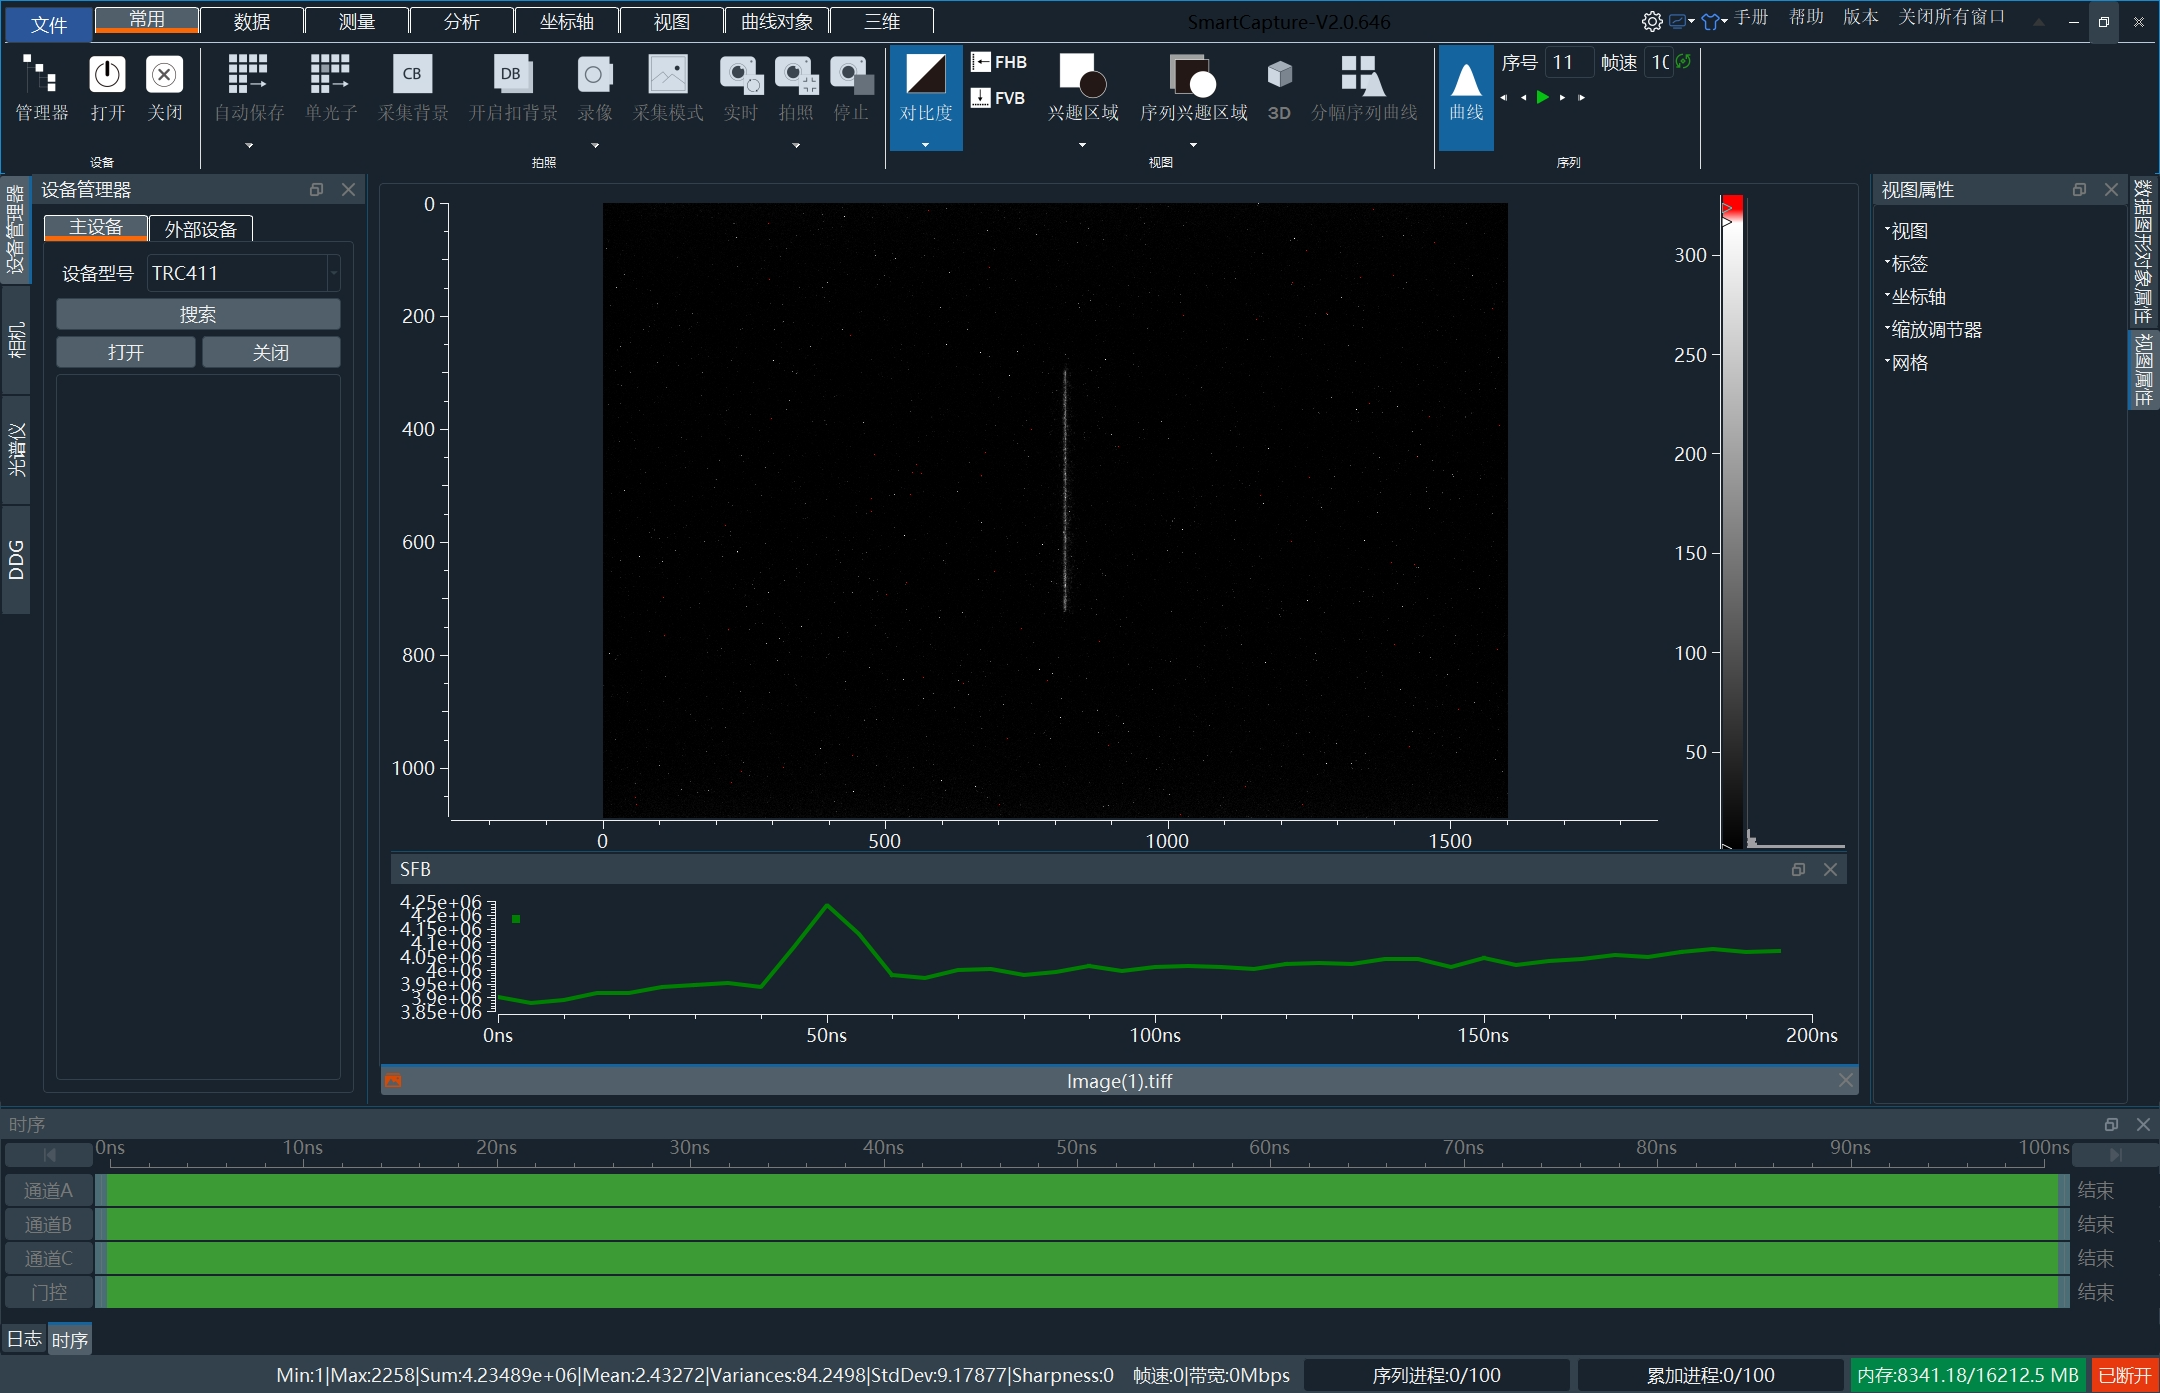Switch to the 曲线对象 ribbon tab
This screenshot has height=1393, width=2160.
coord(777,21)
